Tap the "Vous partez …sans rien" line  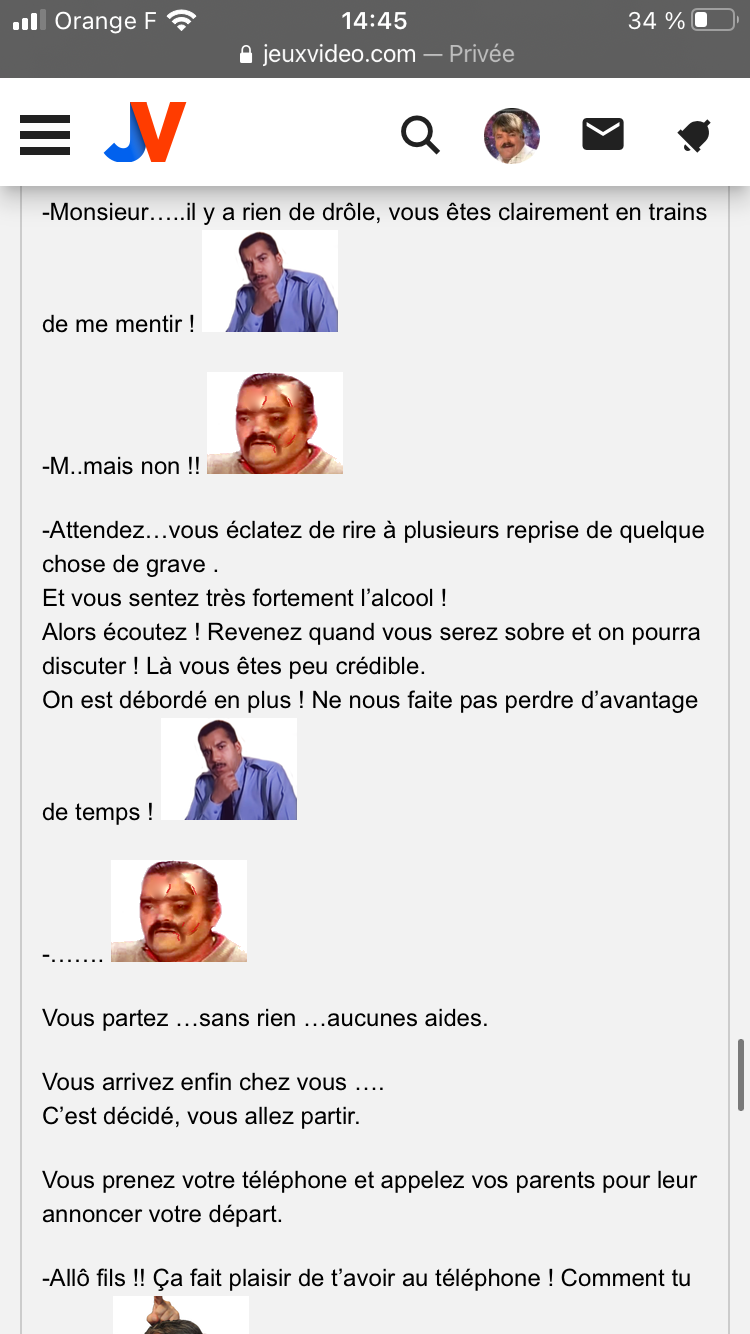(x=265, y=1019)
